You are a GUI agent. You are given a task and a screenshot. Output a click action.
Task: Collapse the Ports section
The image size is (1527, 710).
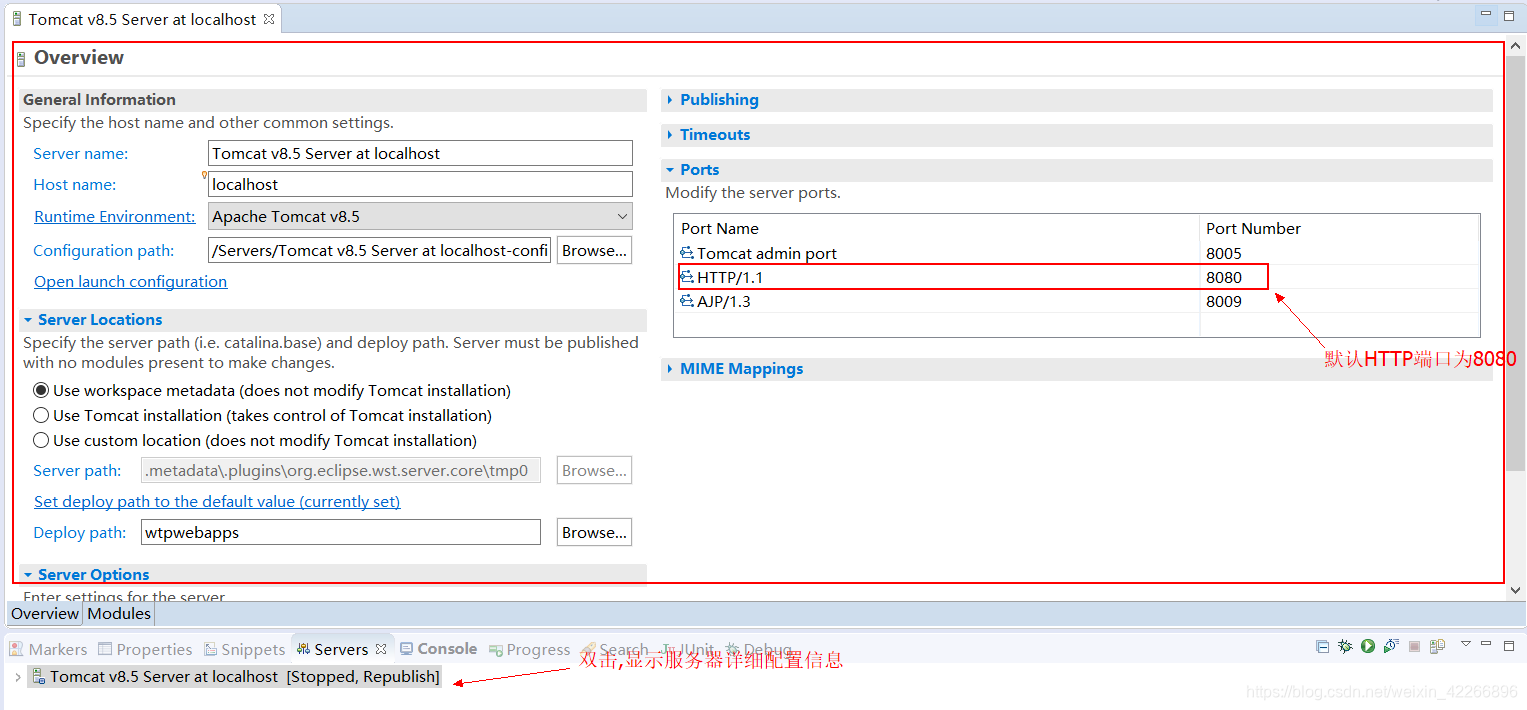pos(670,170)
